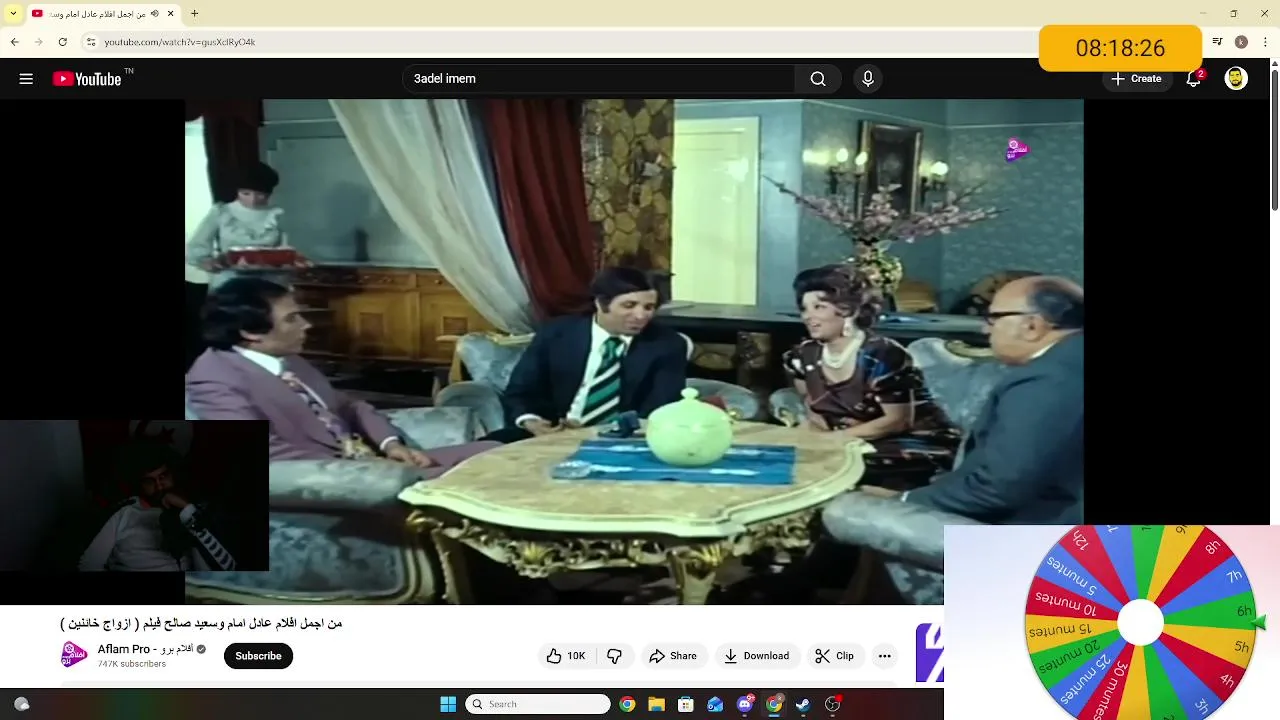Open YouTube notifications bell
The height and width of the screenshot is (720, 1280).
(1194, 79)
